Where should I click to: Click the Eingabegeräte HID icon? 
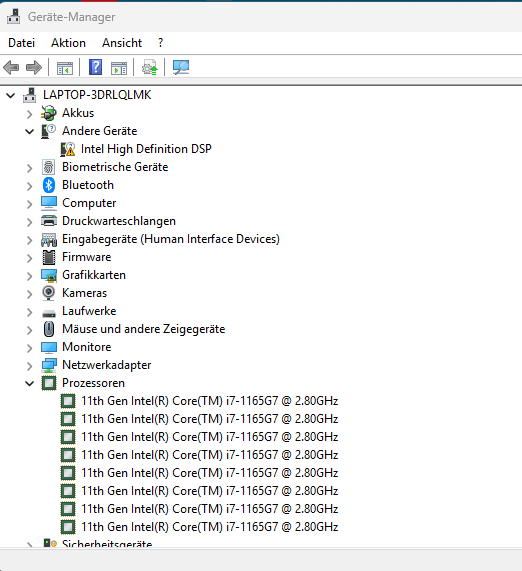[48, 239]
